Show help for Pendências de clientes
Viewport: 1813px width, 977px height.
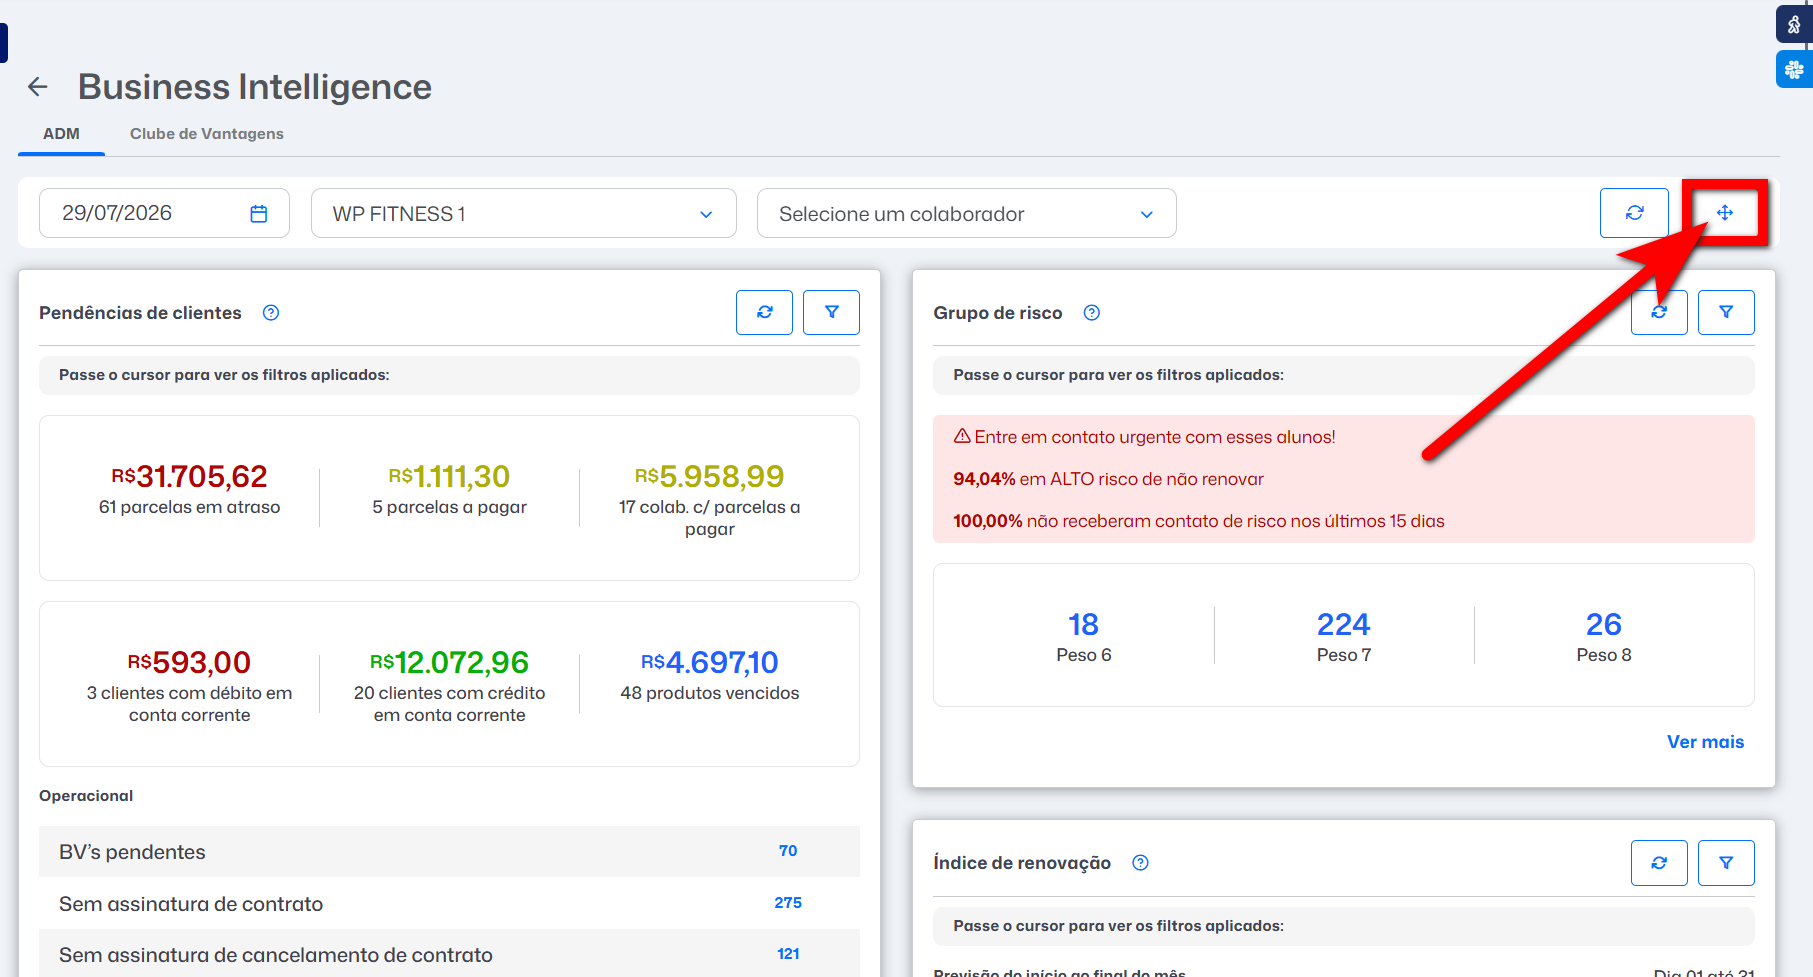pyautogui.click(x=271, y=313)
